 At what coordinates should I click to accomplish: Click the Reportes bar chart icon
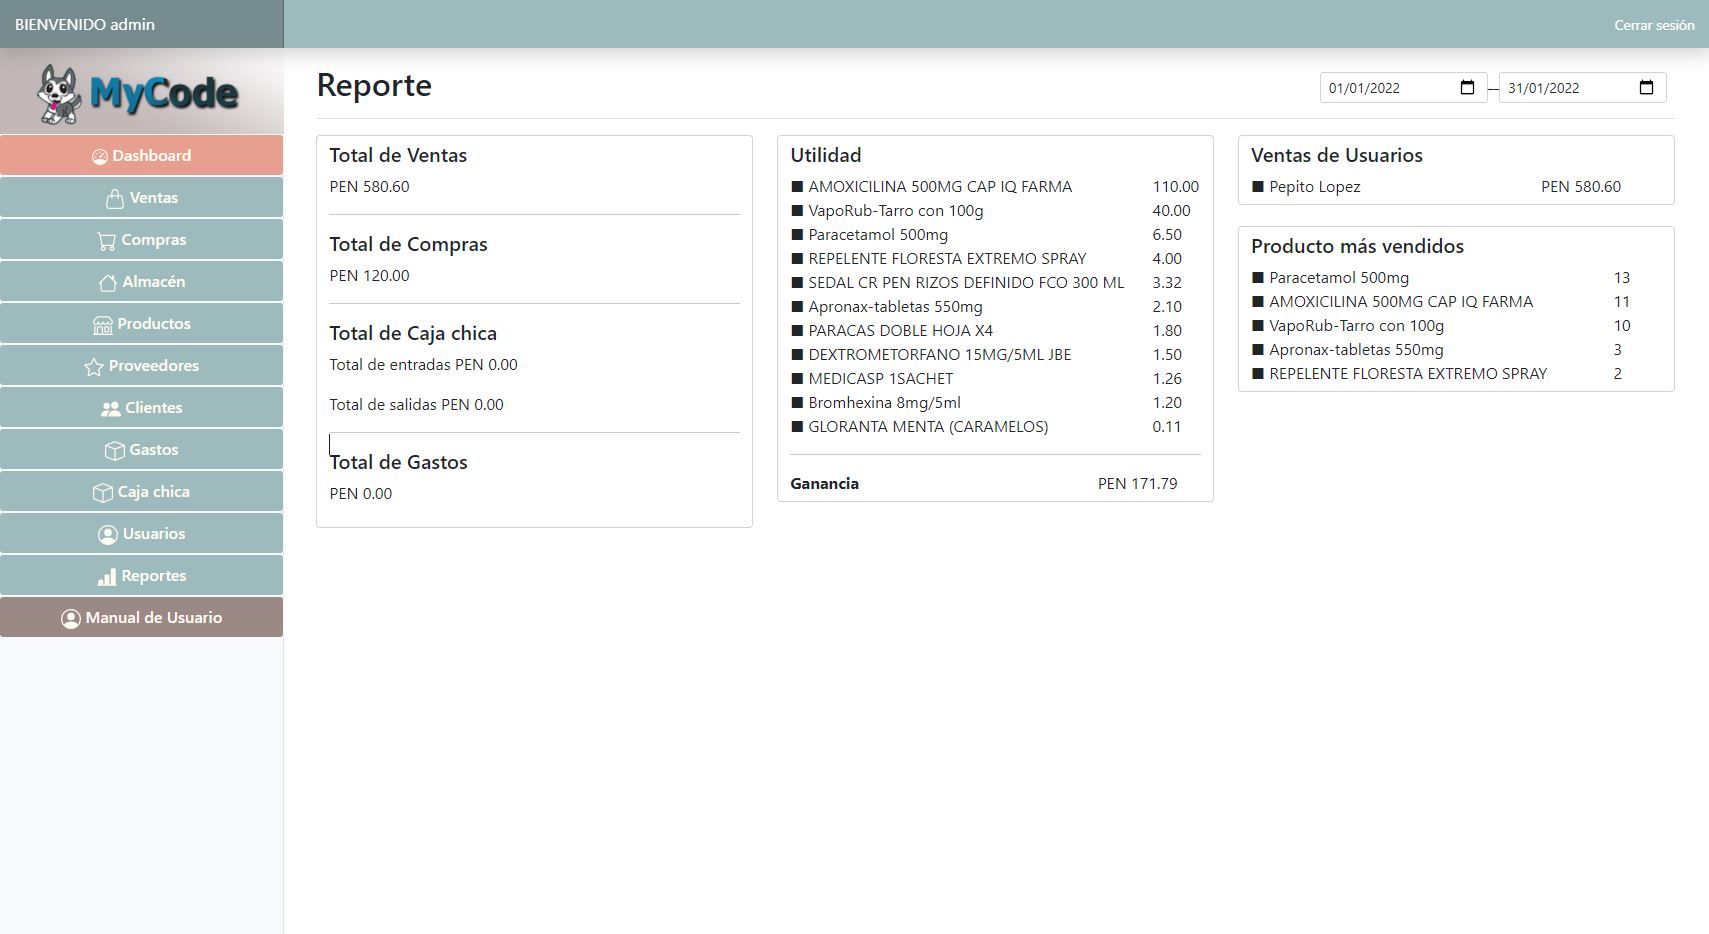[106, 577]
